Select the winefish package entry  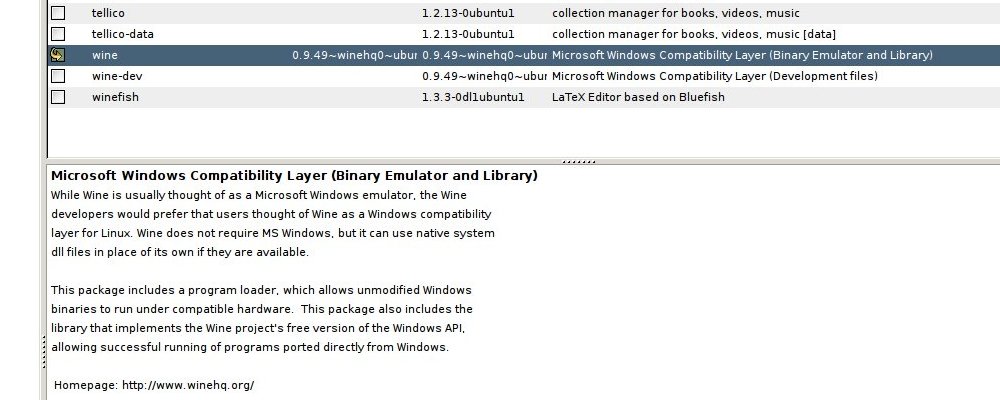tap(524, 97)
